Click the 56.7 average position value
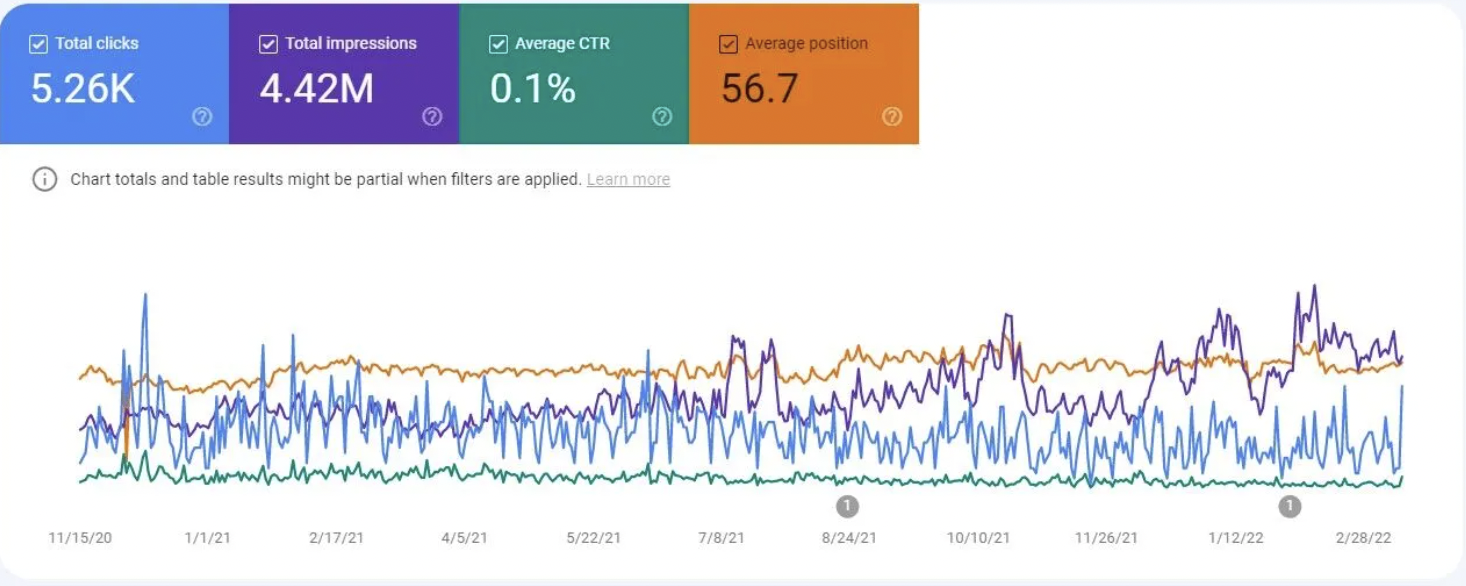The image size is (1466, 586). pyautogui.click(x=760, y=89)
